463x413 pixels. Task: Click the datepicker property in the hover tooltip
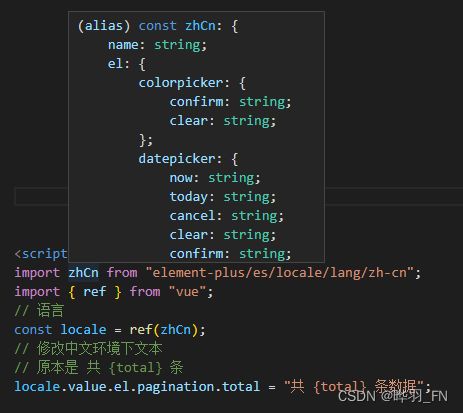[x=177, y=159]
